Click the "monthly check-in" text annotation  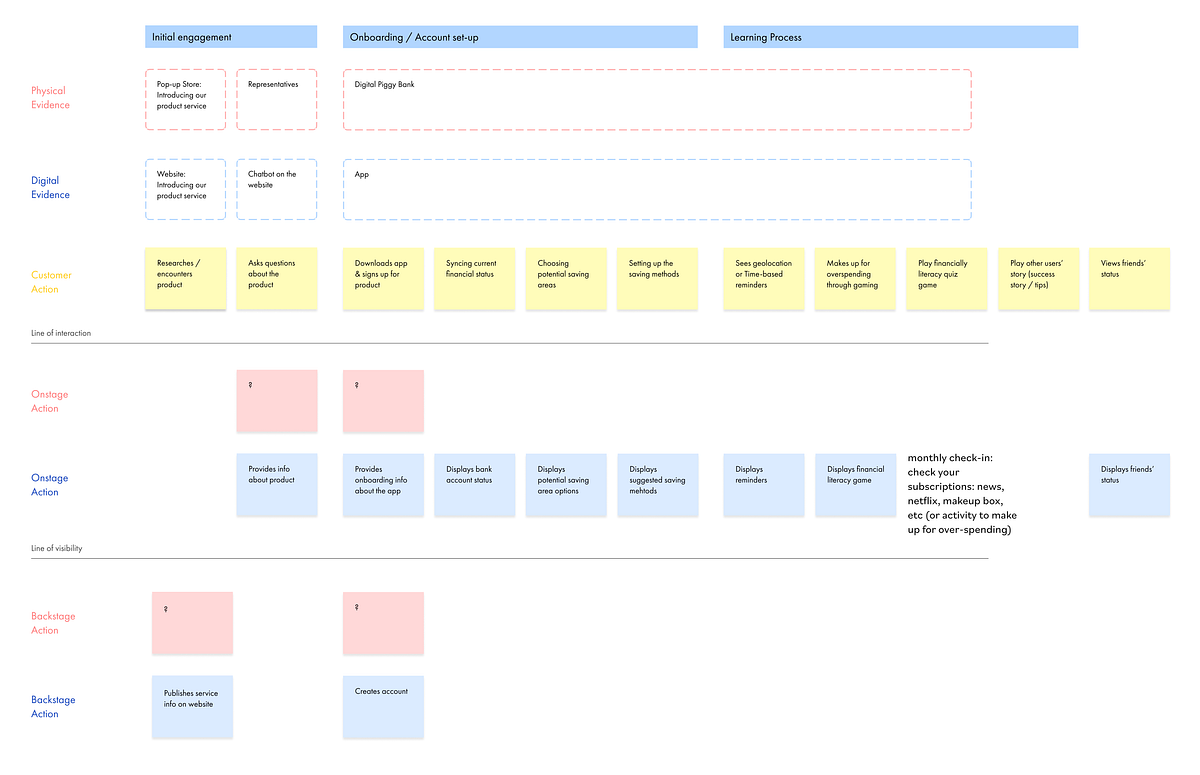click(962, 493)
